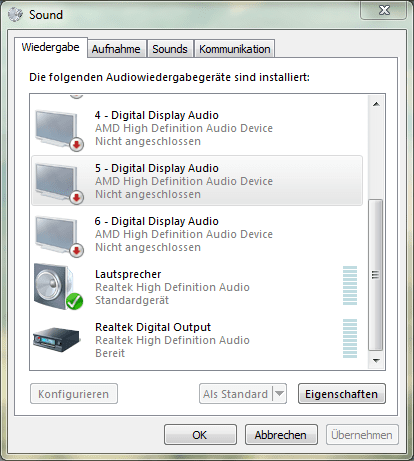Select the 4 - Digital Display Audio monitor icon
This screenshot has width=414, height=461.
click(x=59, y=130)
